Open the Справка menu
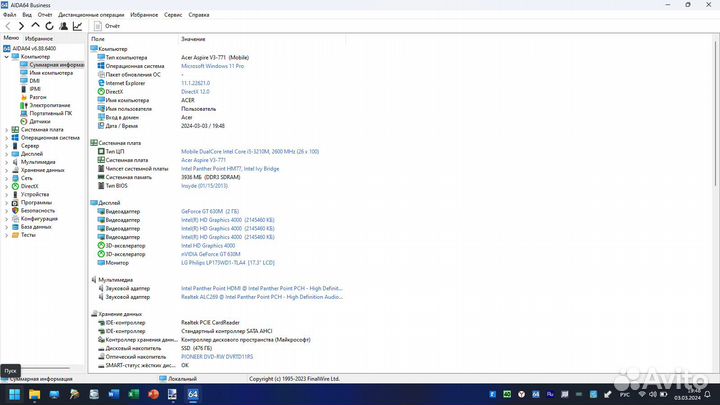Image resolution: width=720 pixels, height=405 pixels. click(199, 15)
